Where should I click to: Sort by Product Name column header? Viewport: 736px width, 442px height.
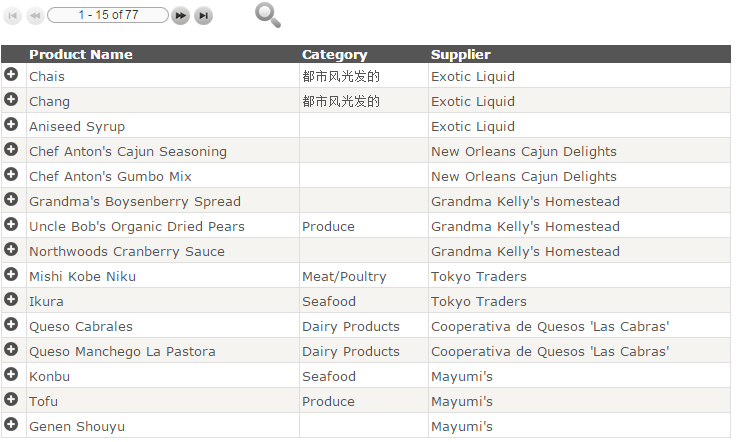[x=81, y=55]
